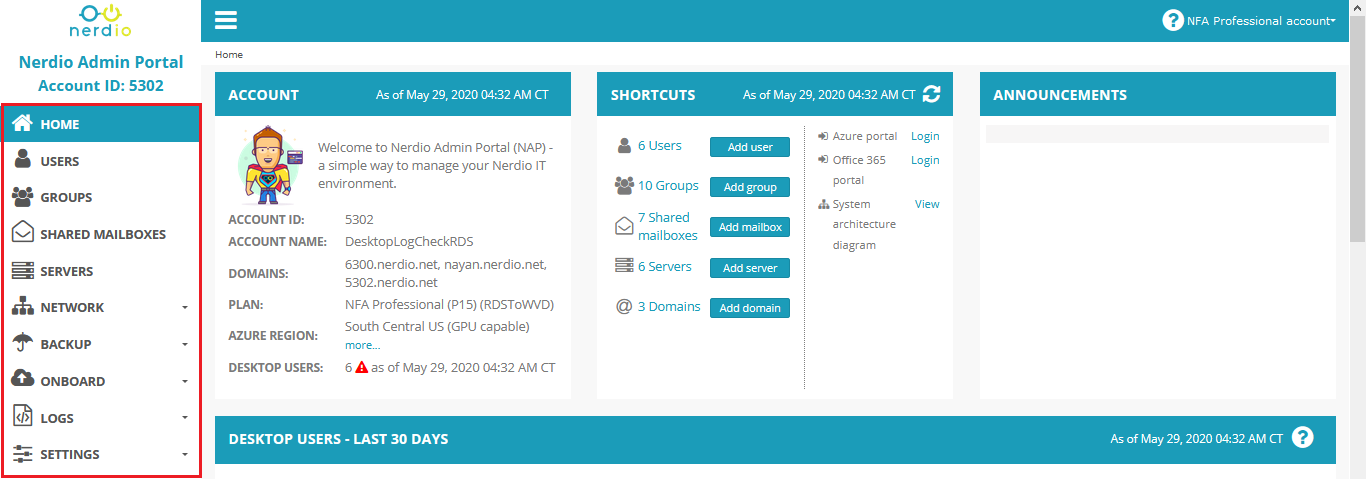Viewport: 1366px width, 479px height.
Task: Click the welcome mascot avatar image
Action: pyautogui.click(x=268, y=165)
